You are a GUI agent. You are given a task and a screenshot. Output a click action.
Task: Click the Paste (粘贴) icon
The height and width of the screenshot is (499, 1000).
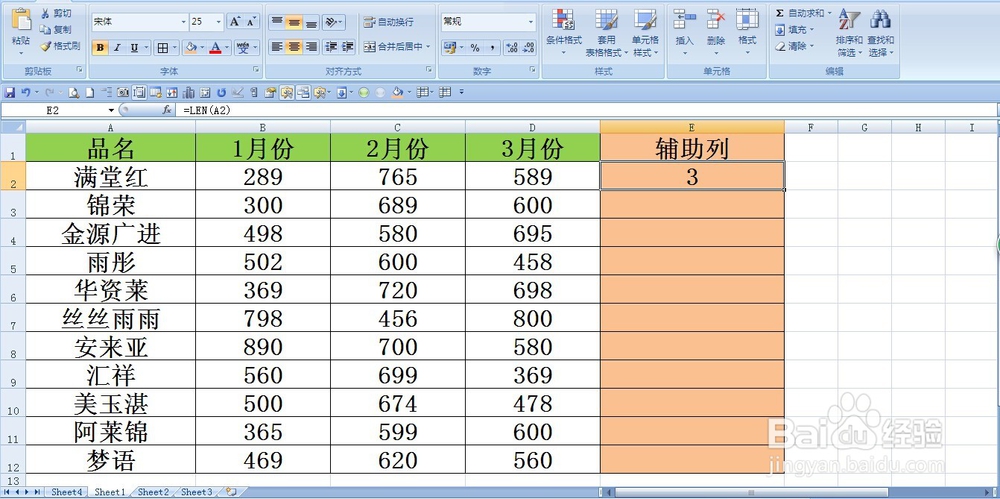click(21, 20)
